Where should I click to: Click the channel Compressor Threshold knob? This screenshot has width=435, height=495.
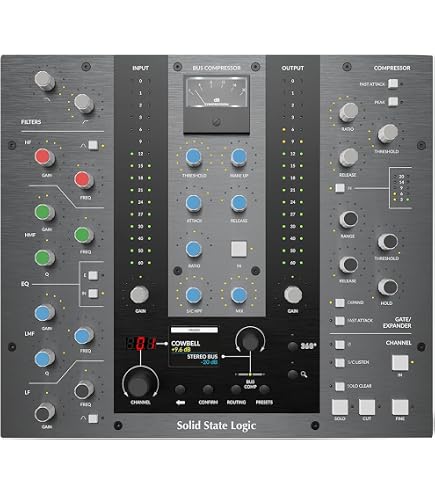click(x=388, y=133)
